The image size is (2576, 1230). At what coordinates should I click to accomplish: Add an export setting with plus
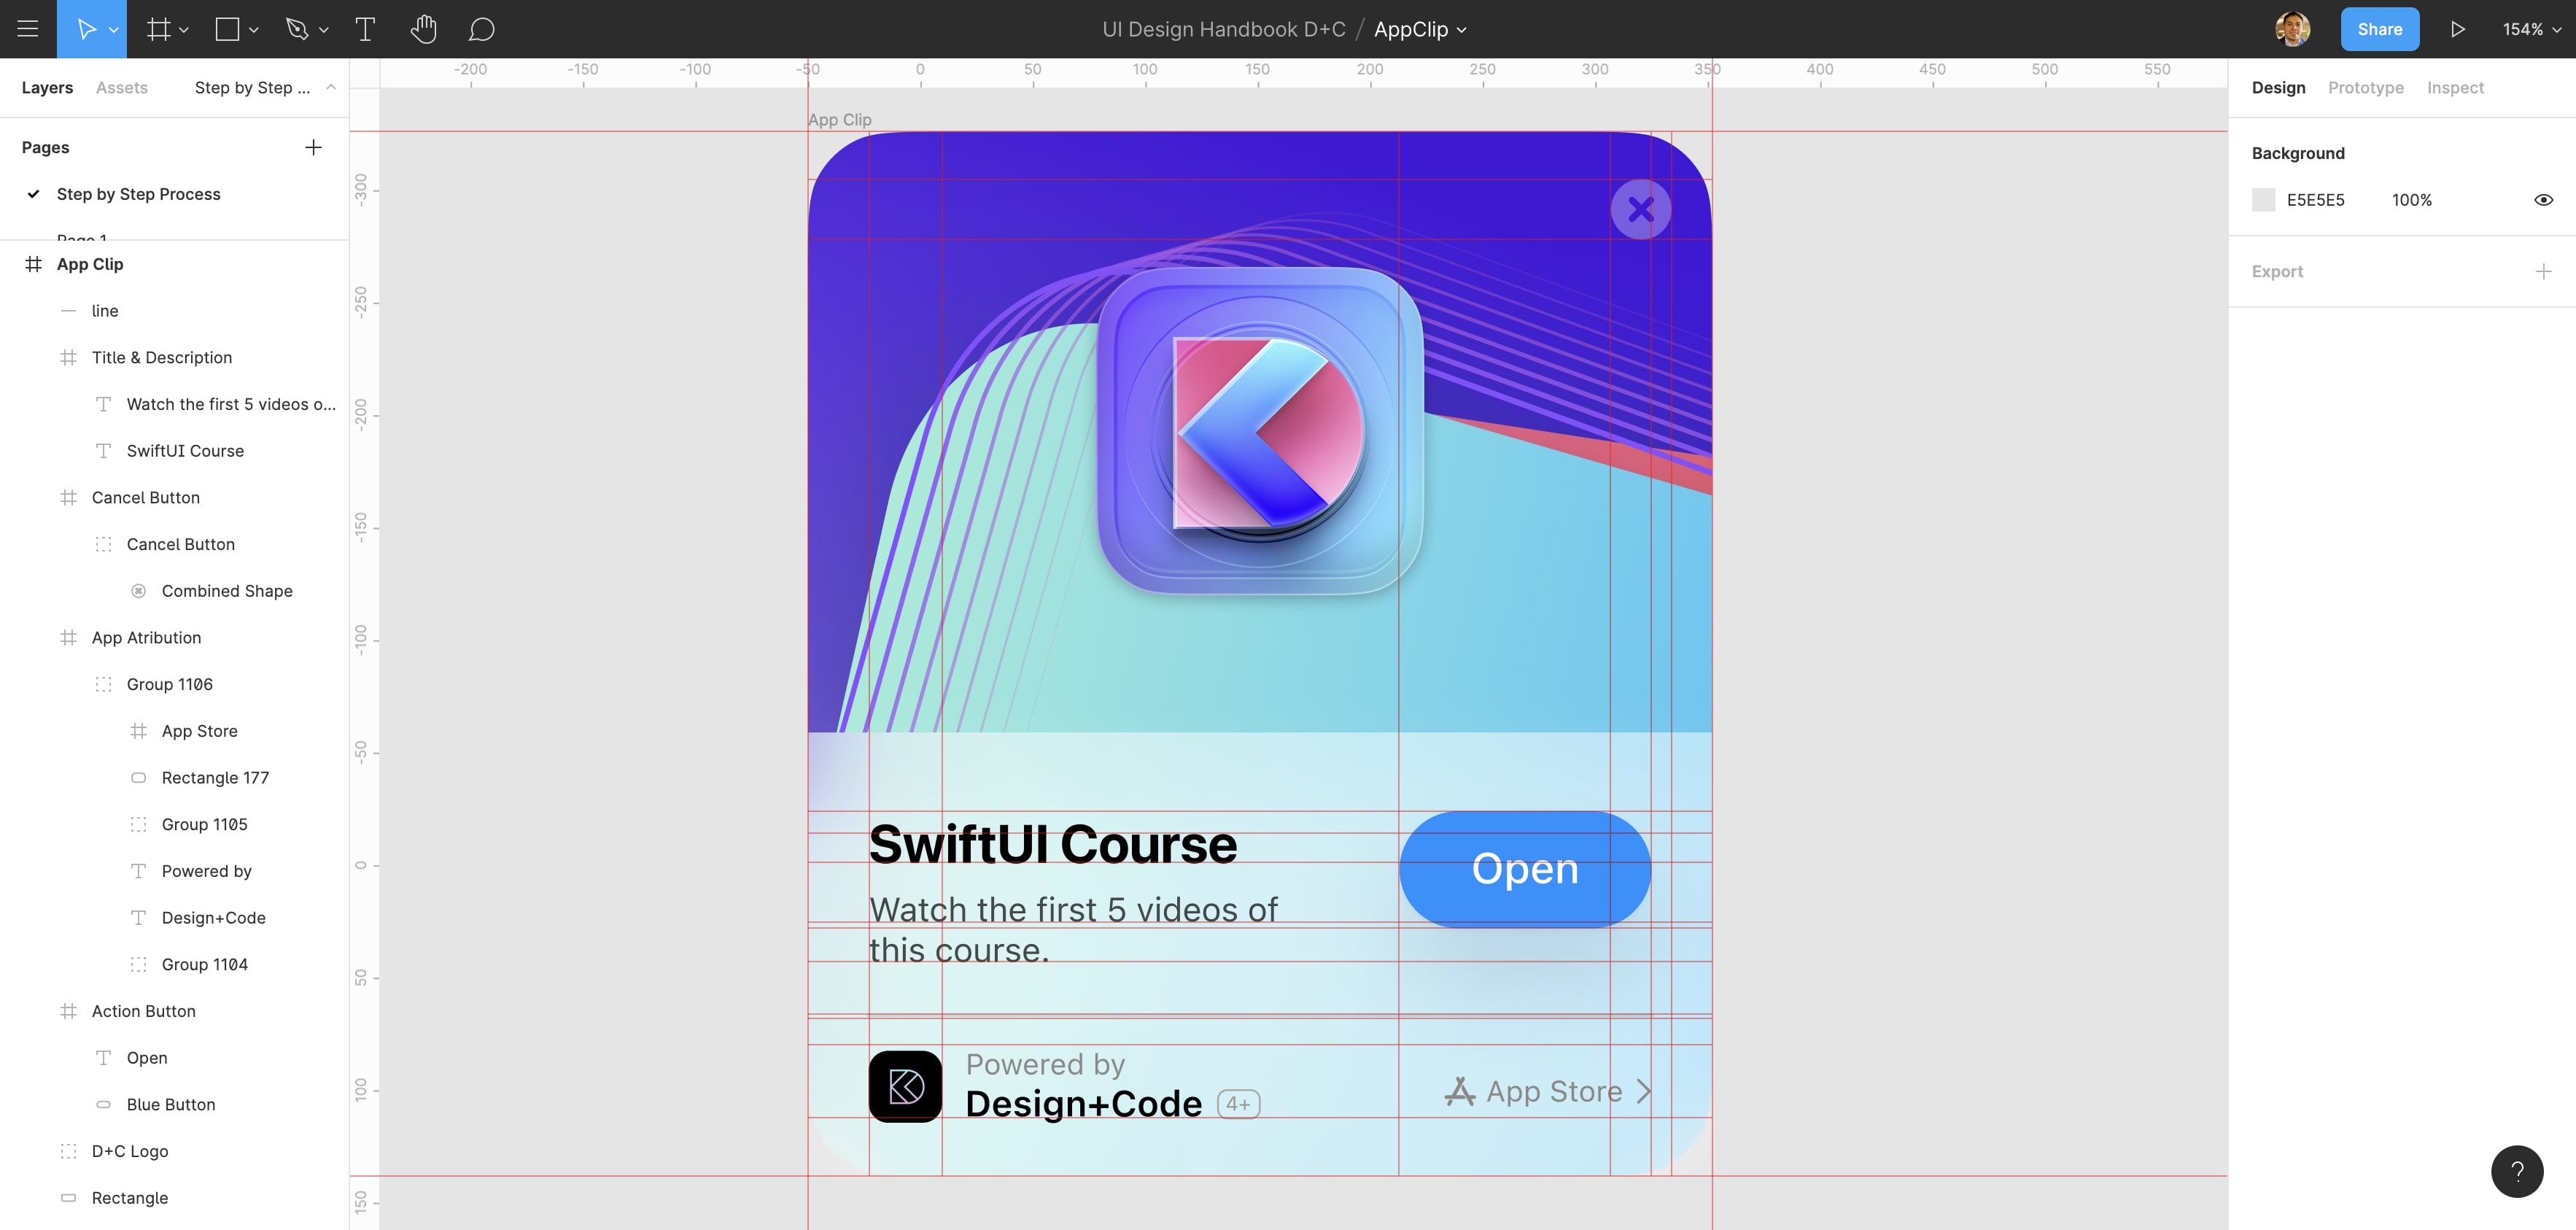pos(2543,272)
